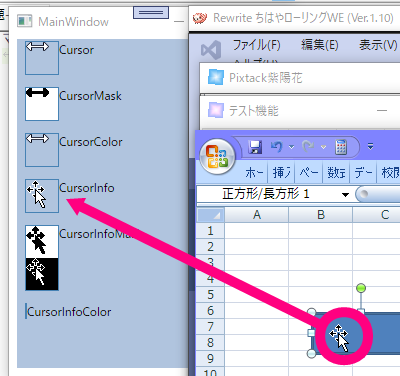The width and height of the screenshot is (400, 376).
Task: Minimize the テスト機能 window
Action: [382, 110]
